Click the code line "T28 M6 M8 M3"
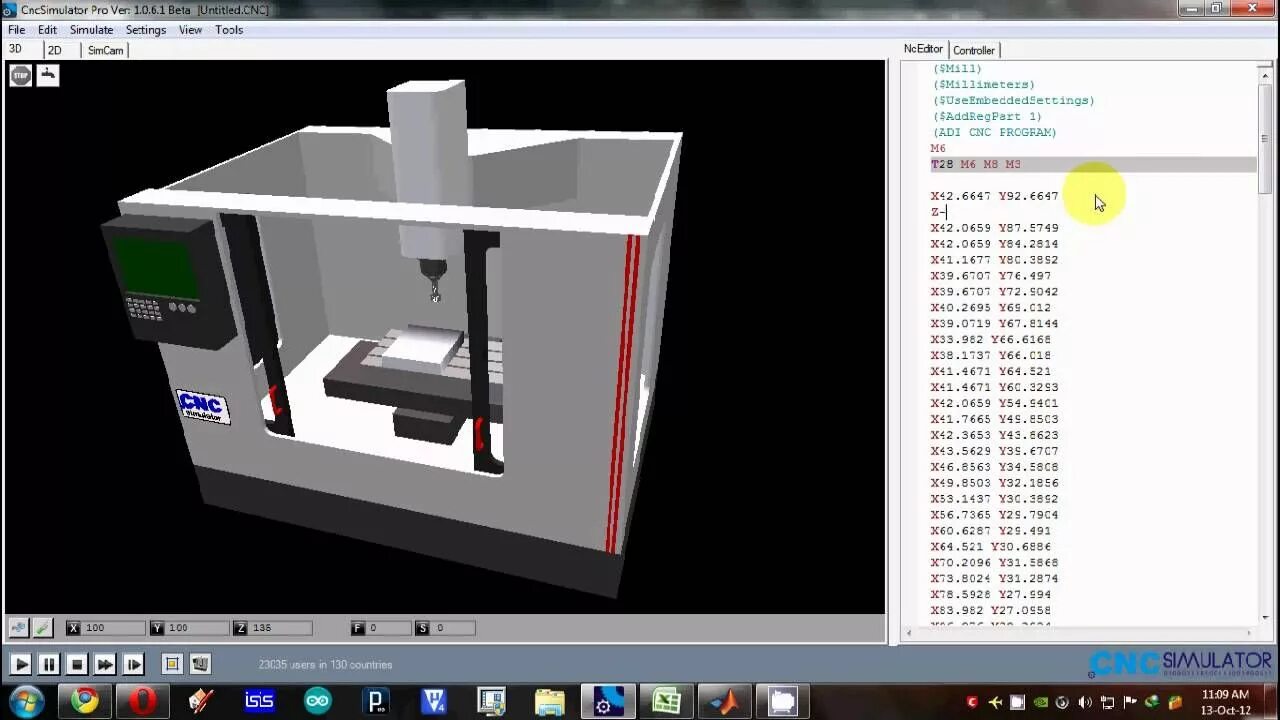This screenshot has width=1280, height=720. [975, 164]
